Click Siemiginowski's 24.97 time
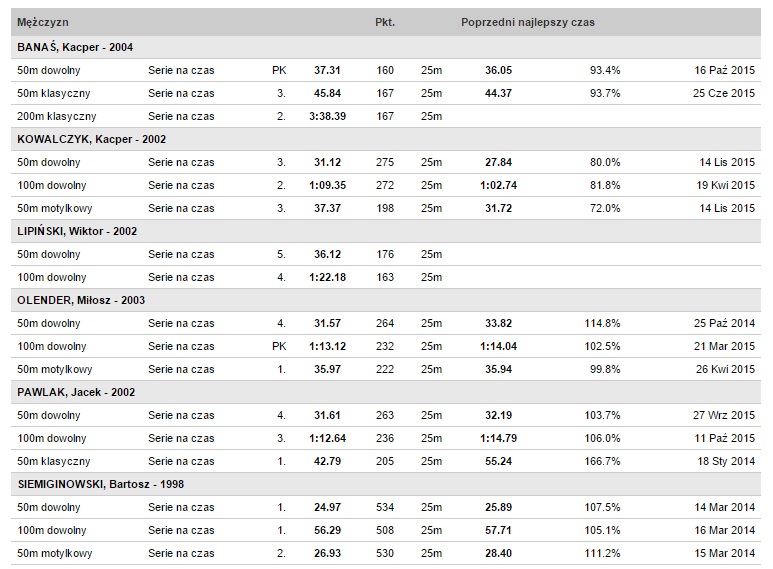 327,507
